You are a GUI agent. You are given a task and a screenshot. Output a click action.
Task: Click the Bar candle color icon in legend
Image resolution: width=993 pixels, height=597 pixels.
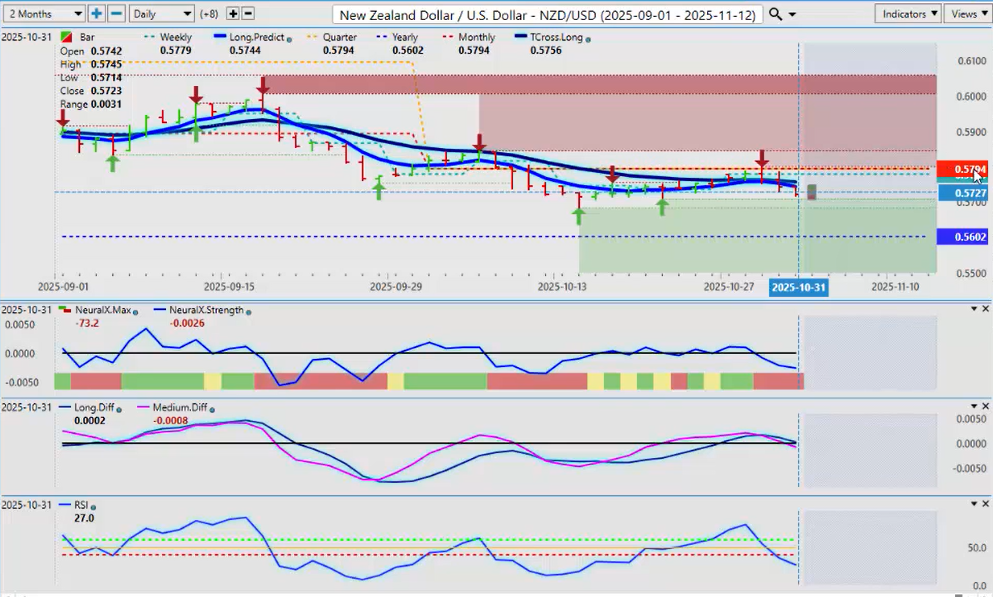coord(67,38)
